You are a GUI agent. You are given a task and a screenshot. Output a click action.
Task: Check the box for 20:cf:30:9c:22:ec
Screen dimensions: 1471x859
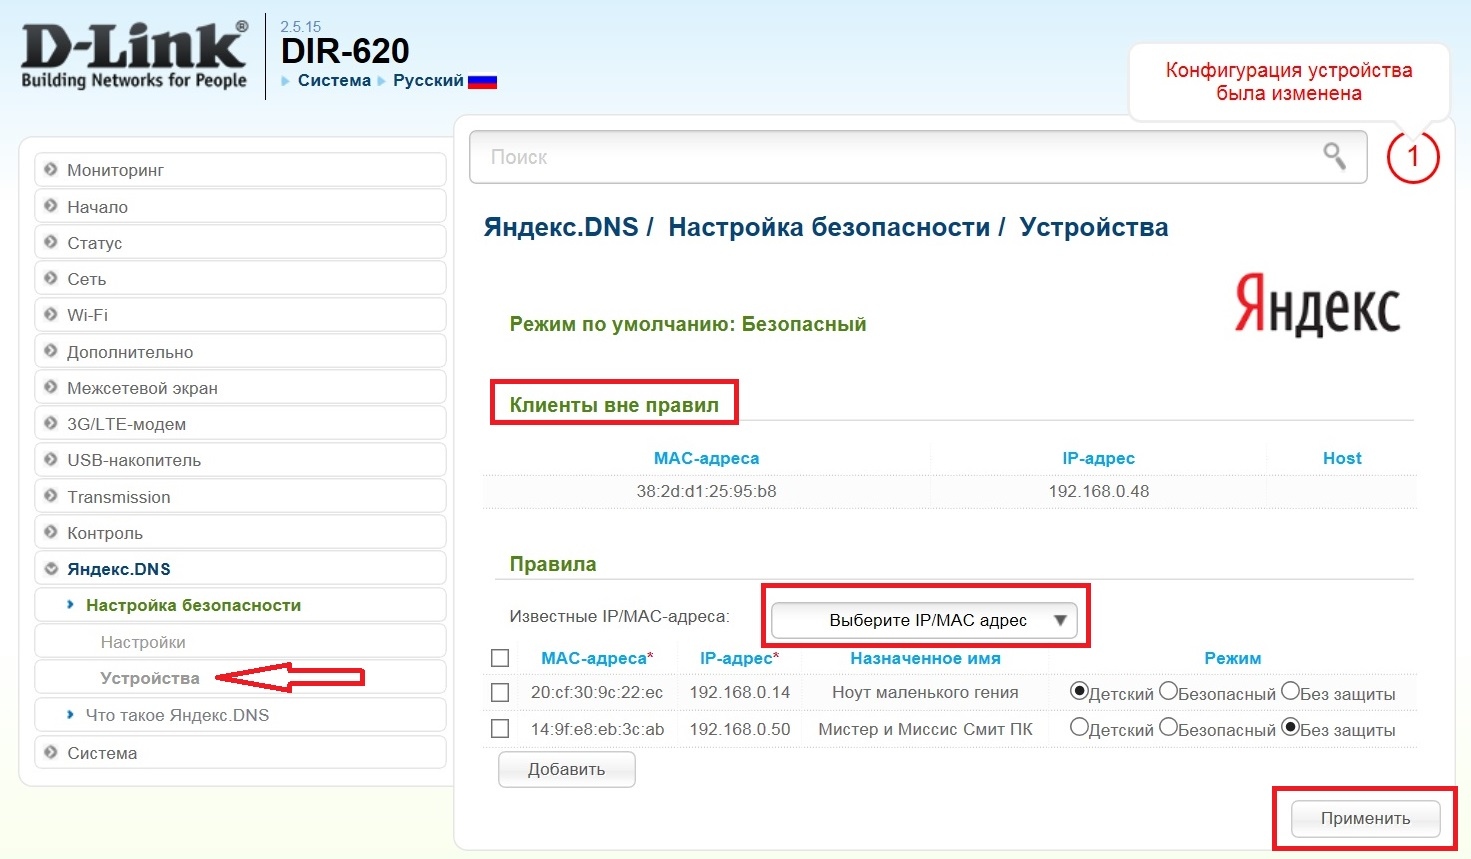[500, 692]
